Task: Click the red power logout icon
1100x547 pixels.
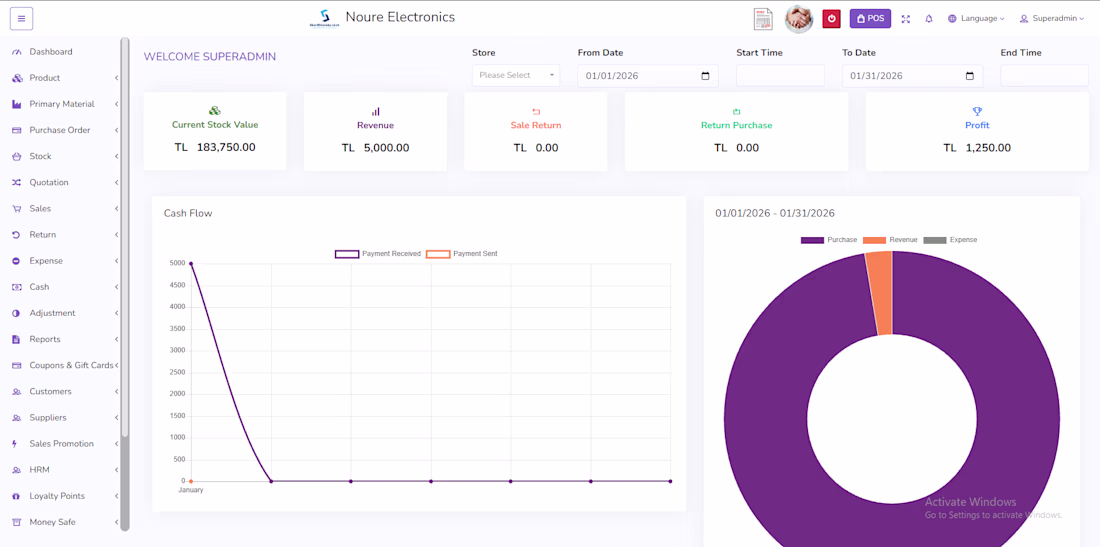Action: [831, 18]
